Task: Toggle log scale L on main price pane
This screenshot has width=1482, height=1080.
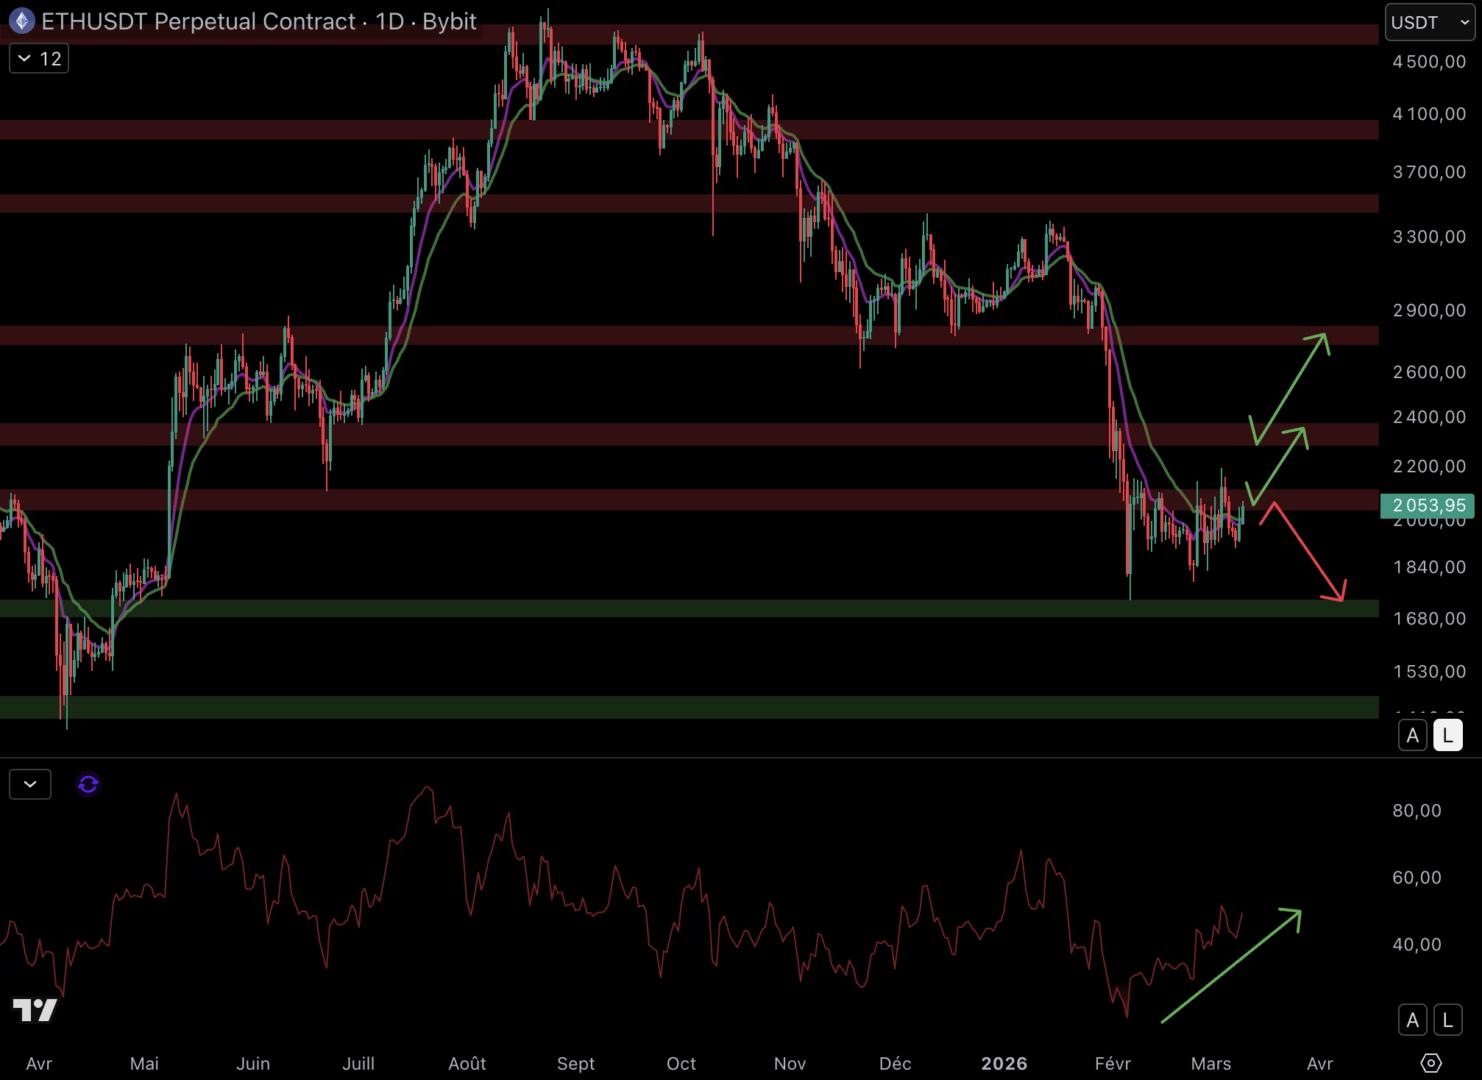Action: (x=1447, y=736)
